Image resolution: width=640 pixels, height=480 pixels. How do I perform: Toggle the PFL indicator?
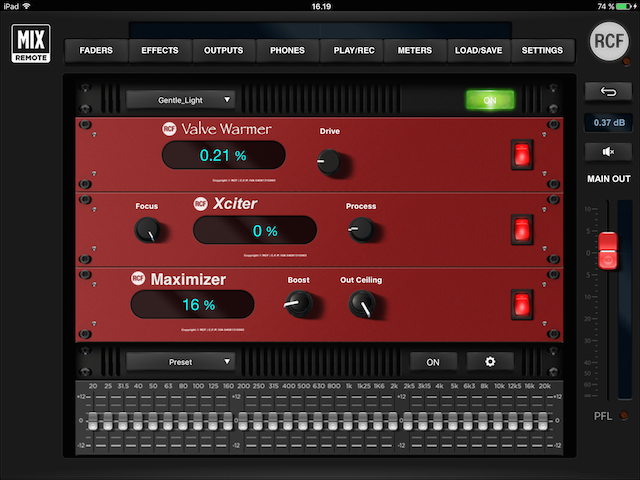[623, 415]
